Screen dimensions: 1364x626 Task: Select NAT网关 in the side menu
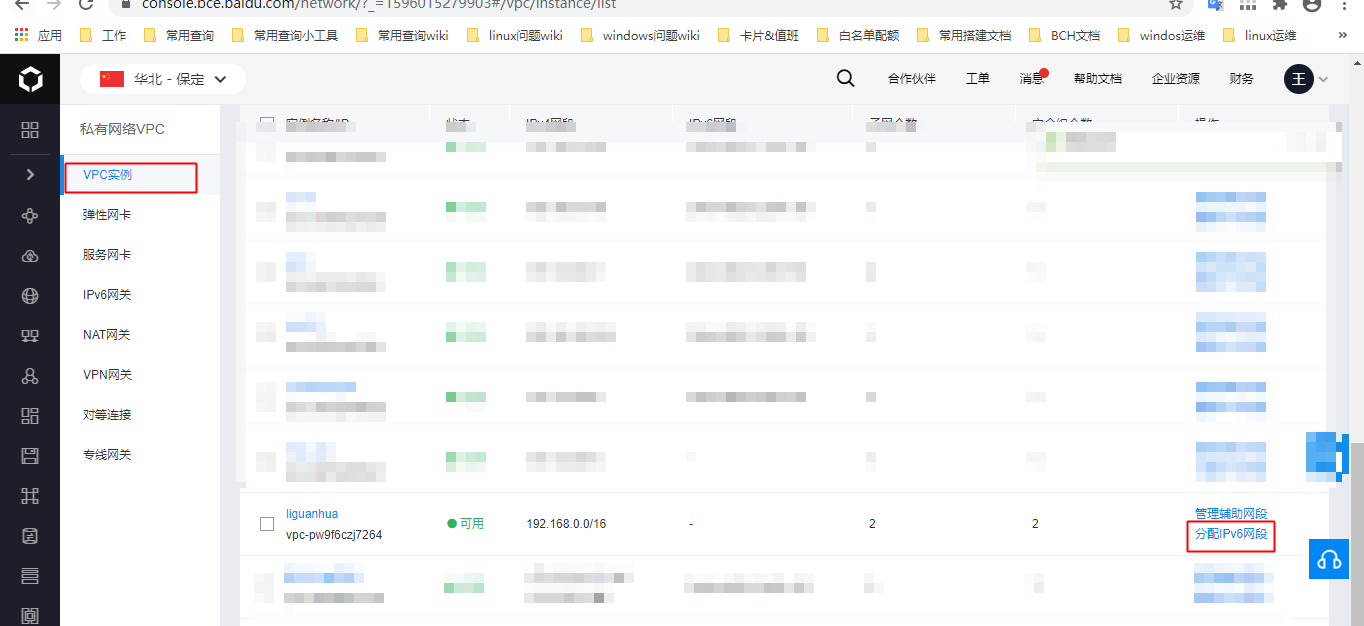click(107, 335)
